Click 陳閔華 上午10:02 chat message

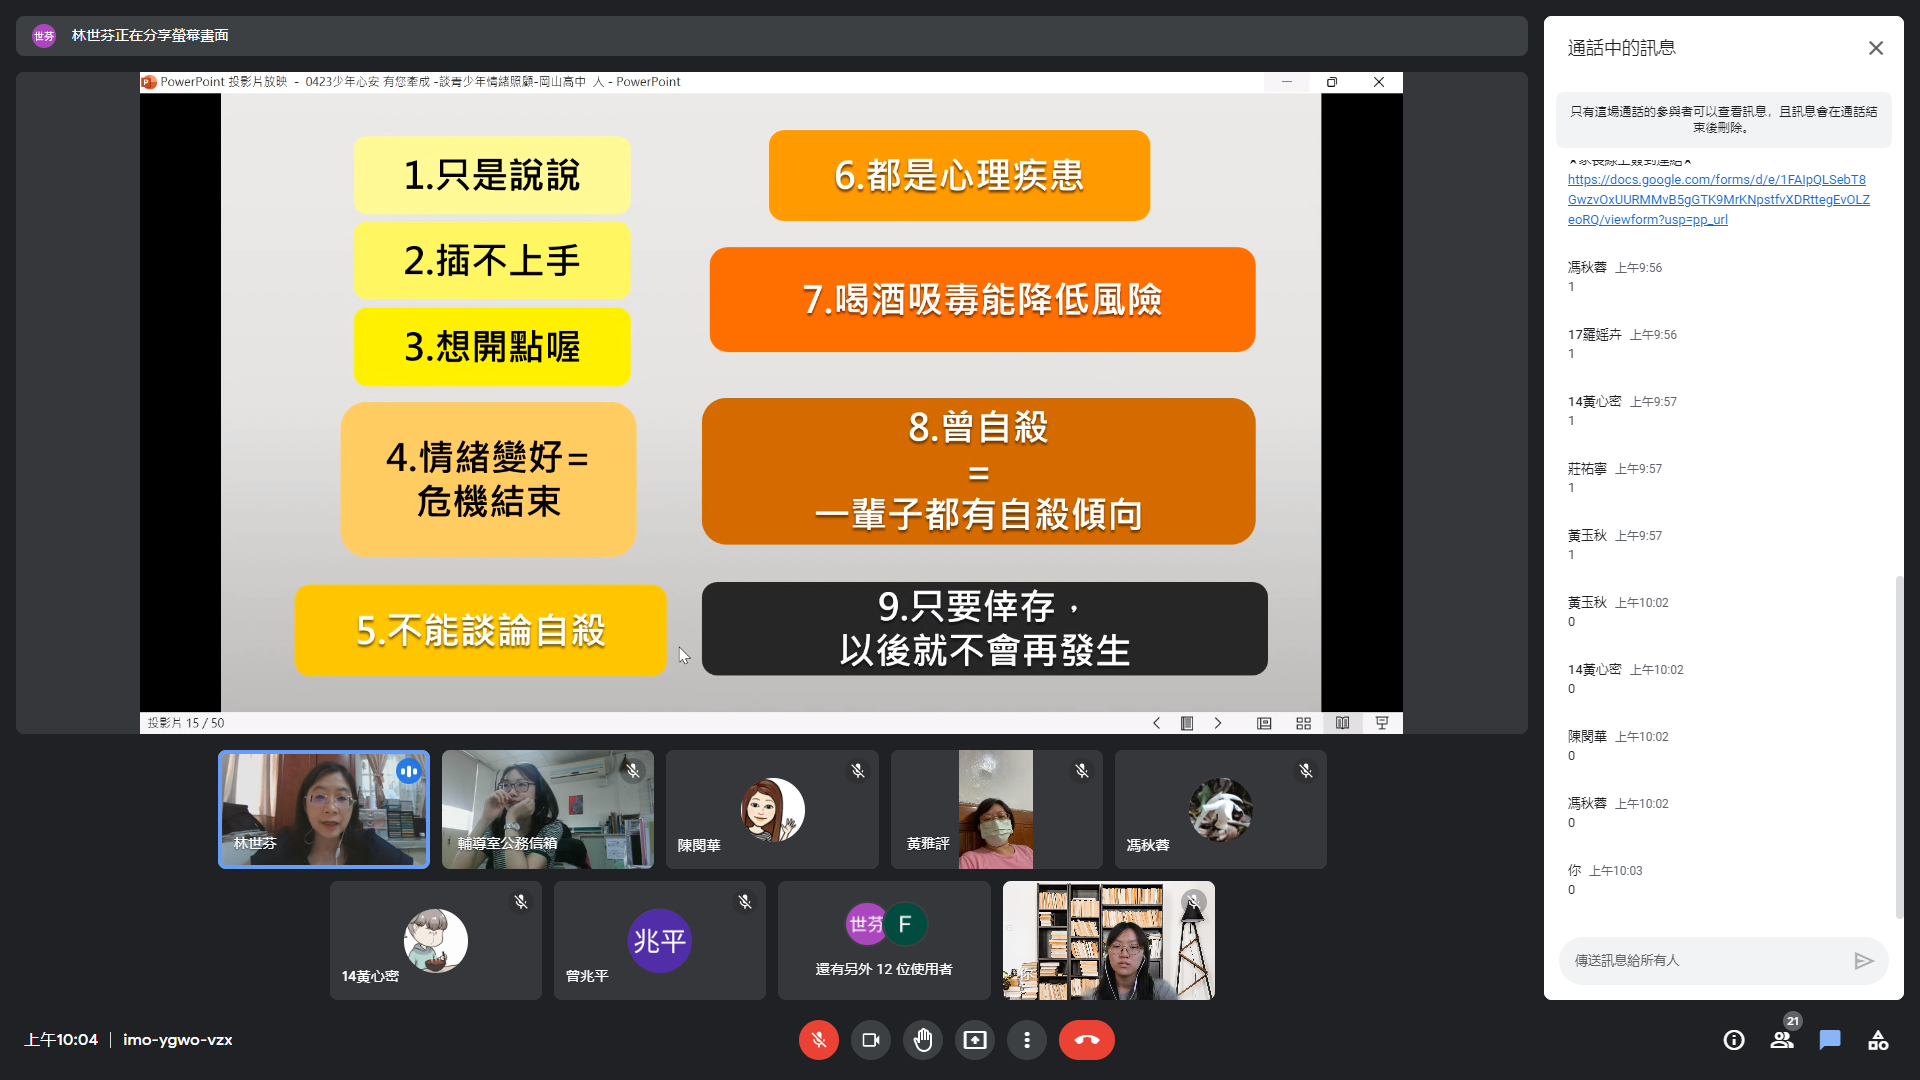[x=1618, y=746]
